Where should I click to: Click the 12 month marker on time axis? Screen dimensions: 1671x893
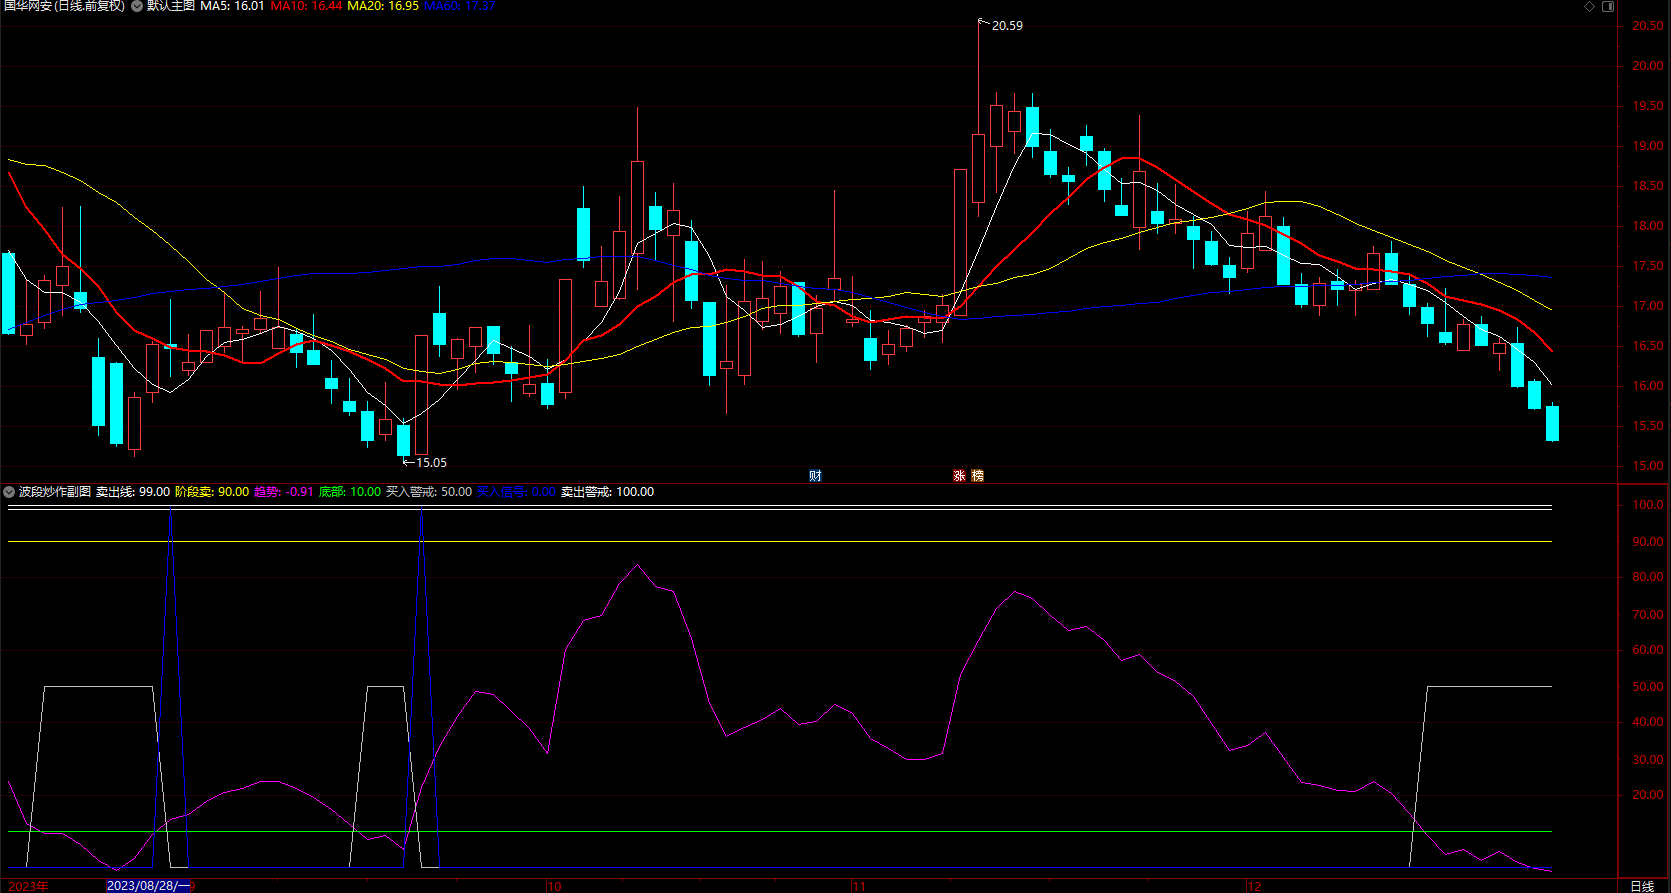[x=1255, y=886]
